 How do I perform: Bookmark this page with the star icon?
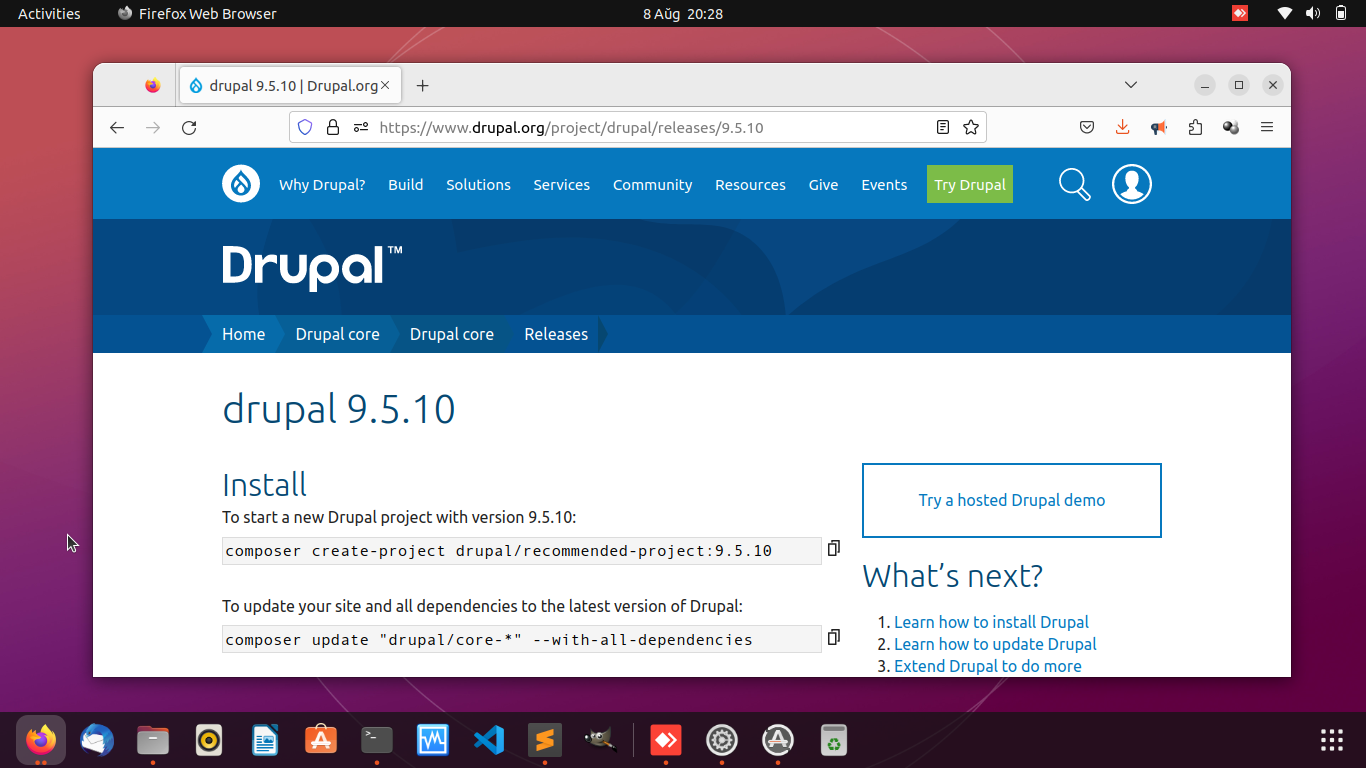tap(970, 127)
